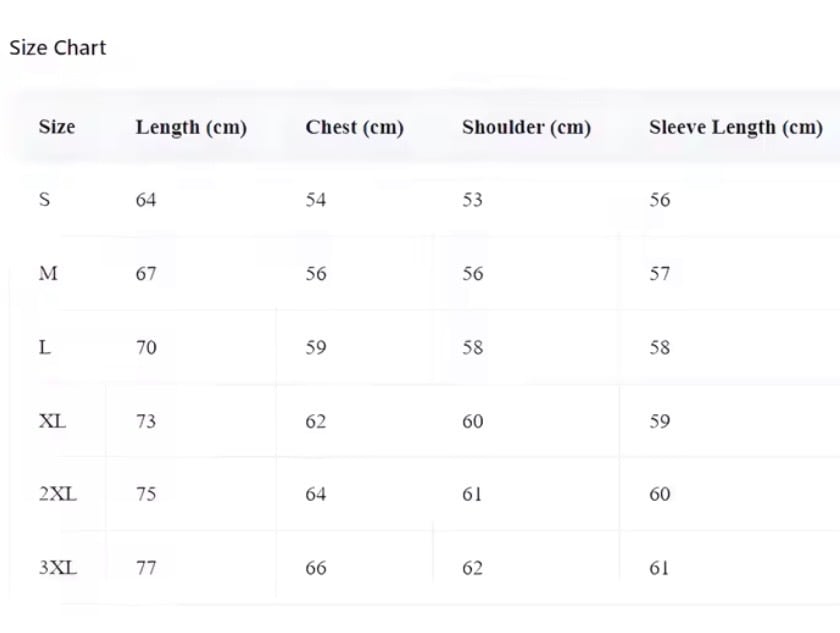Click the Length (cm) column header
Viewport: 840px width, 633px height.
(x=191, y=127)
